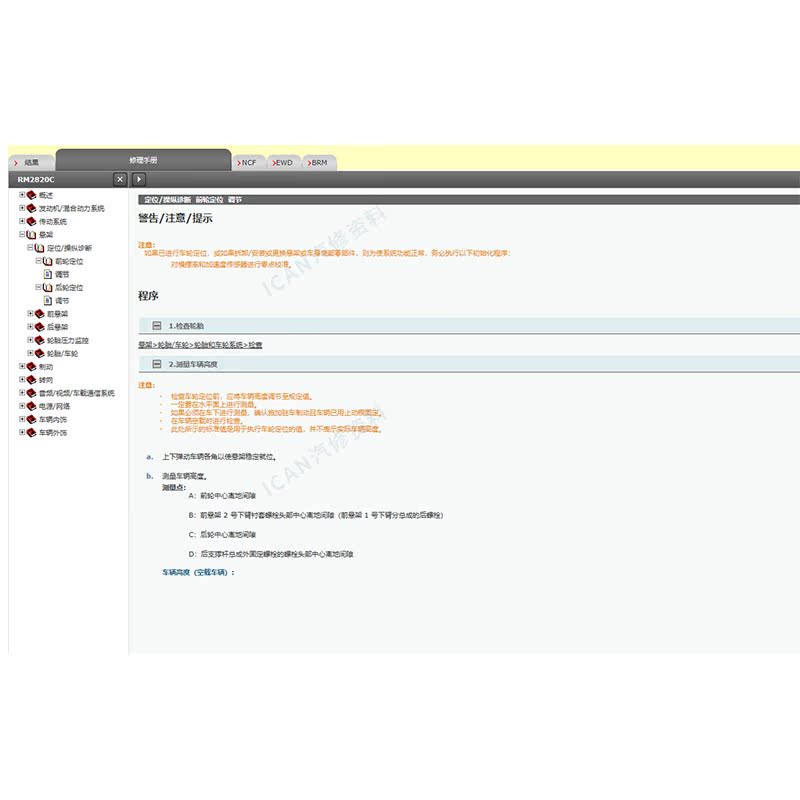Collapse section 2.测量车辆高度 with minus icon
This screenshot has width=800, height=800.
pyautogui.click(x=157, y=364)
